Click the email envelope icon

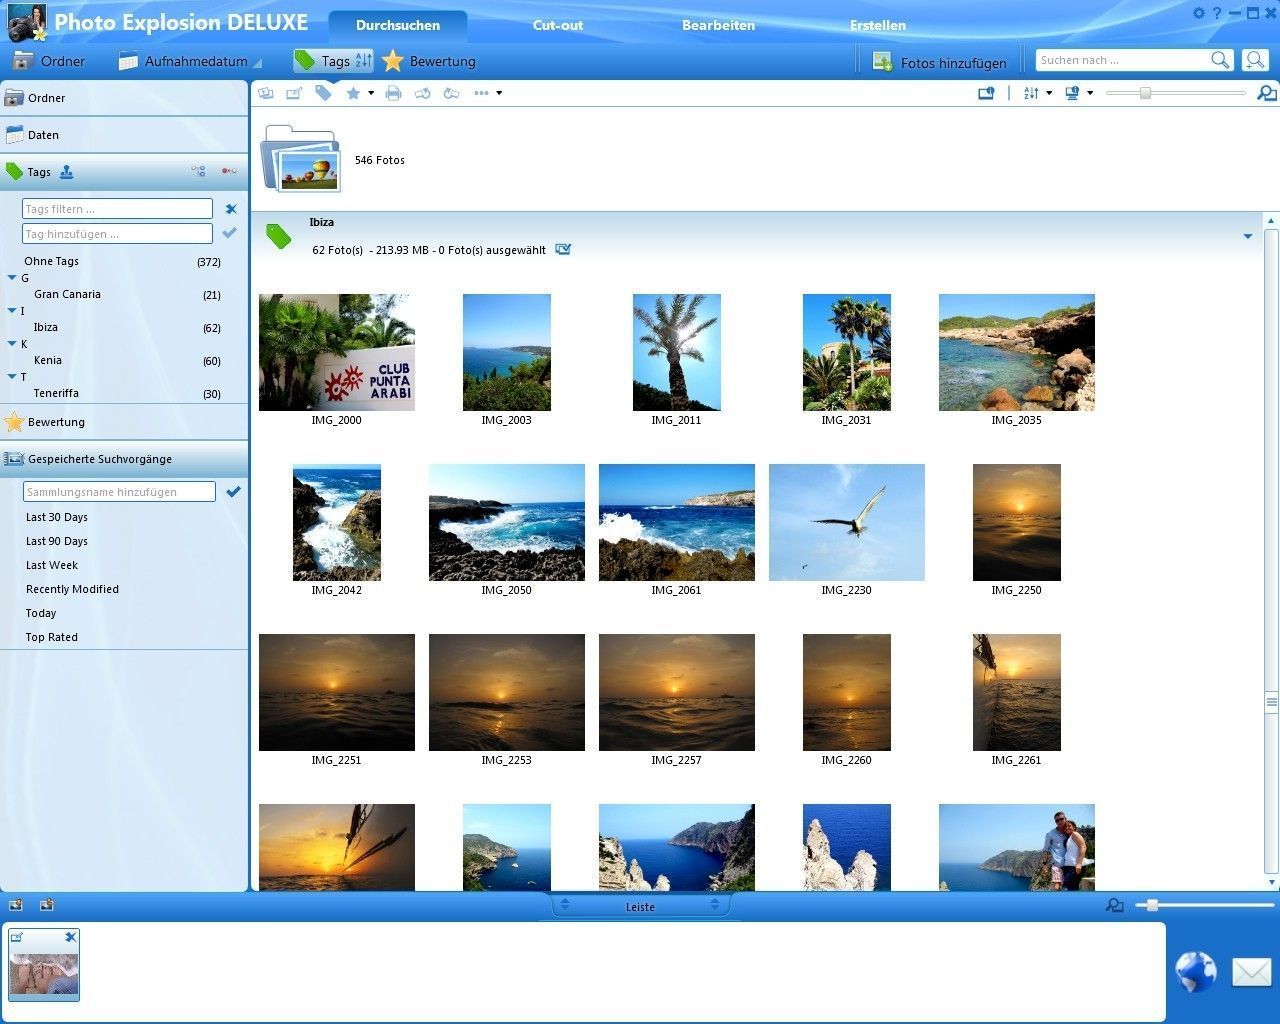coord(1250,971)
